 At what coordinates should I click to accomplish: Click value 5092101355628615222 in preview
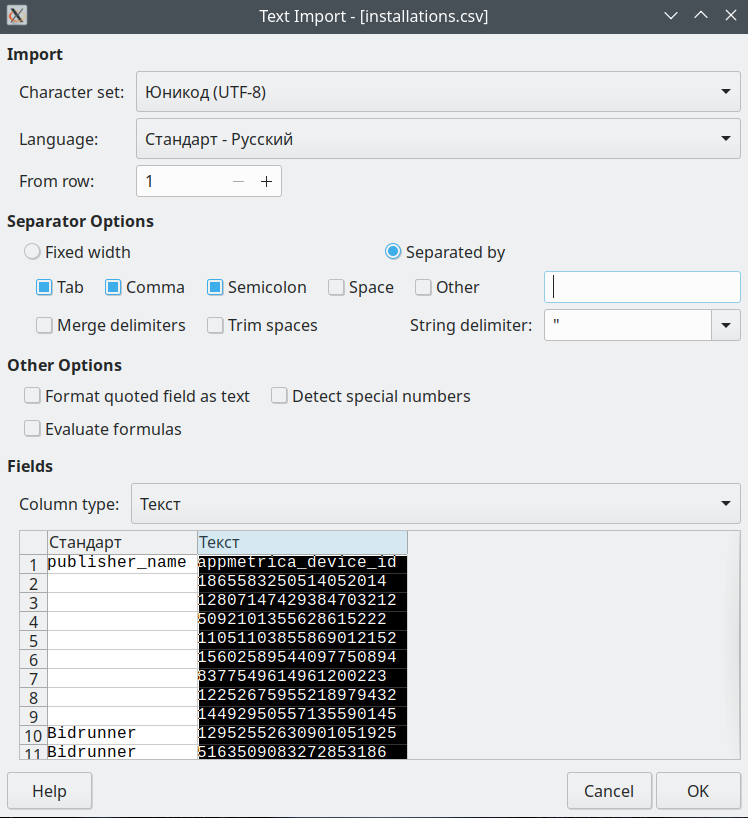[303, 619]
